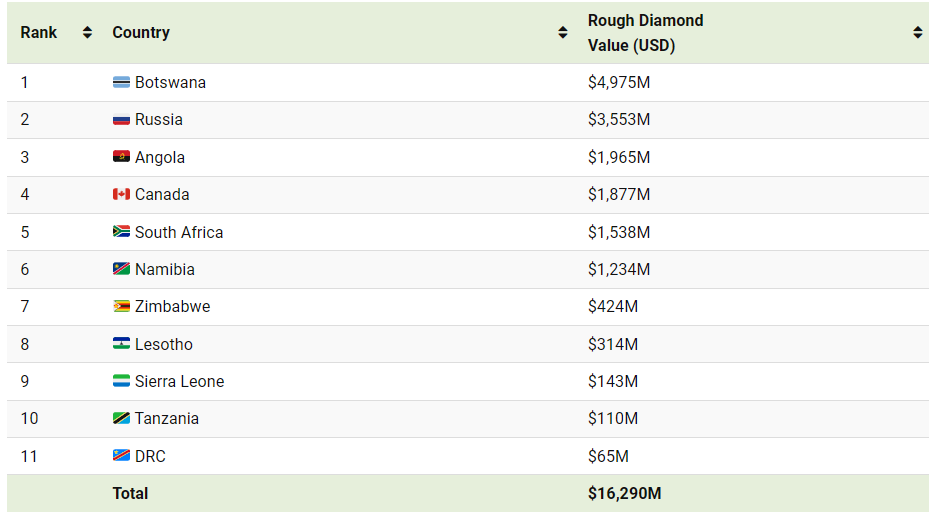Click the Lesotho flag icon
The width and height of the screenshot is (936, 519).
(x=121, y=344)
